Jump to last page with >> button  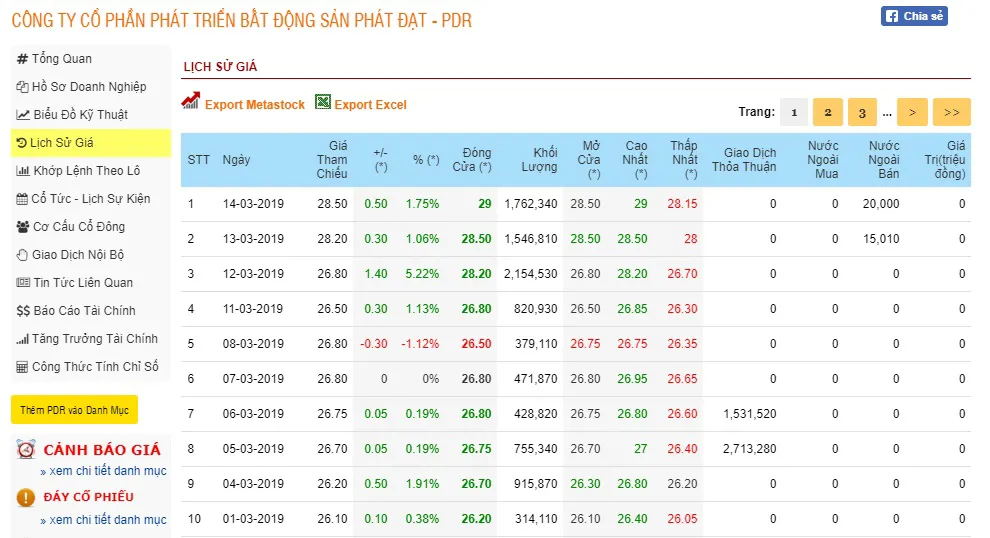pyautogui.click(x=951, y=112)
